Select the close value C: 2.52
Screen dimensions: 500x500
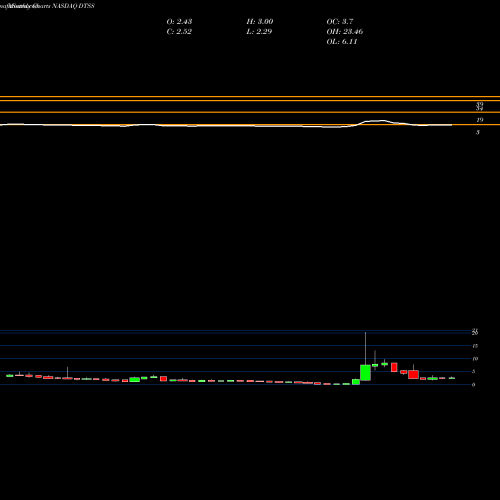pos(179,31)
